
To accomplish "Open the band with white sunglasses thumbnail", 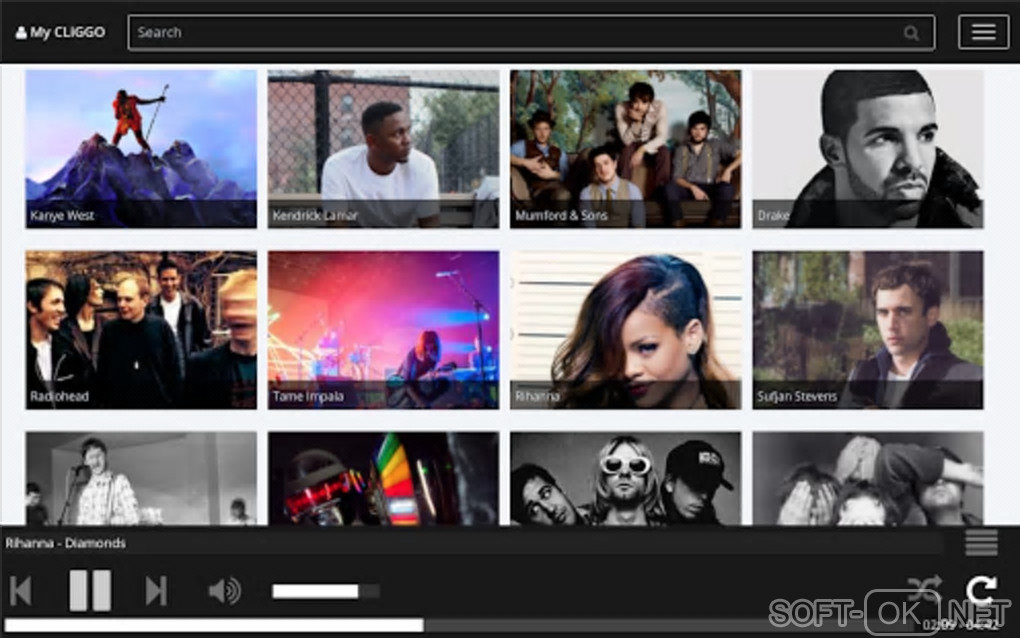I will pyautogui.click(x=625, y=478).
